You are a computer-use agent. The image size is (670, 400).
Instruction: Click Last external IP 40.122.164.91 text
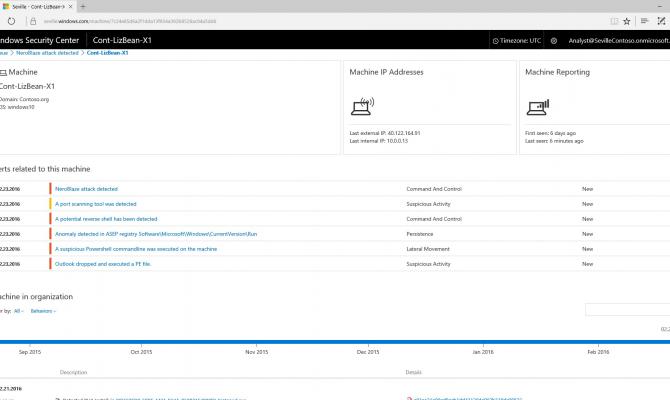pos(385,133)
